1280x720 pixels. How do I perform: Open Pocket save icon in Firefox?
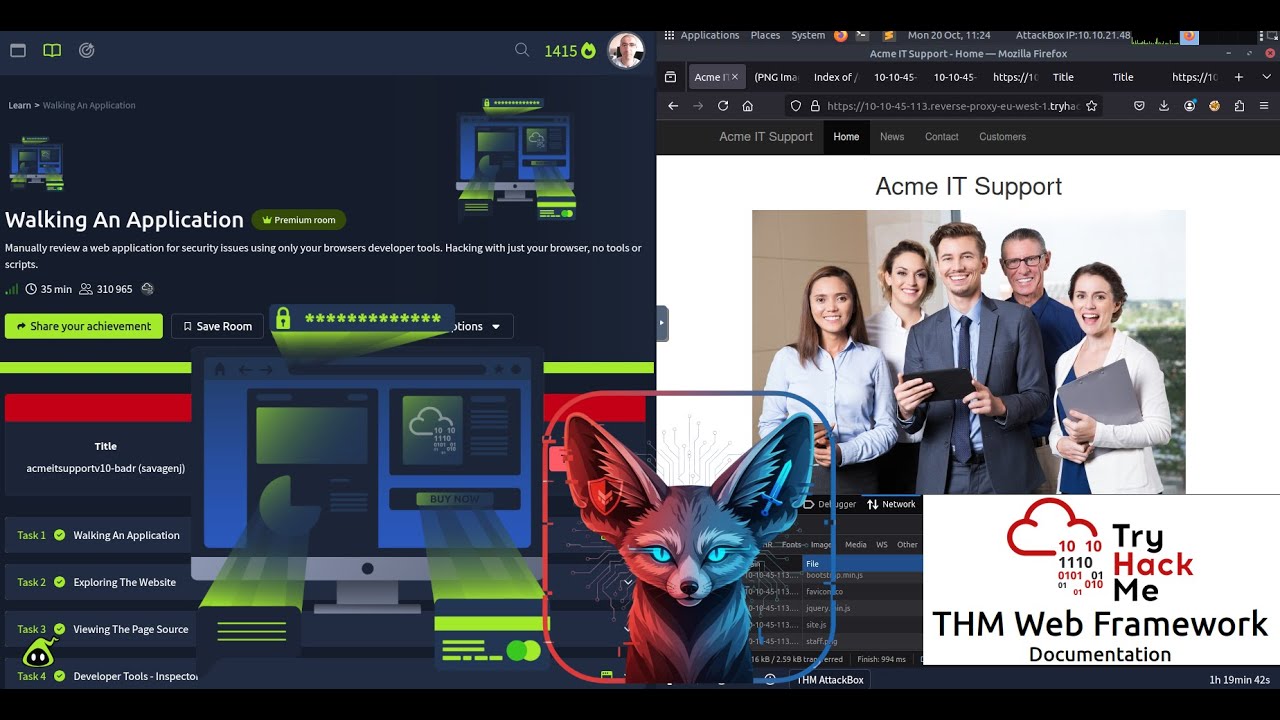(x=1139, y=106)
